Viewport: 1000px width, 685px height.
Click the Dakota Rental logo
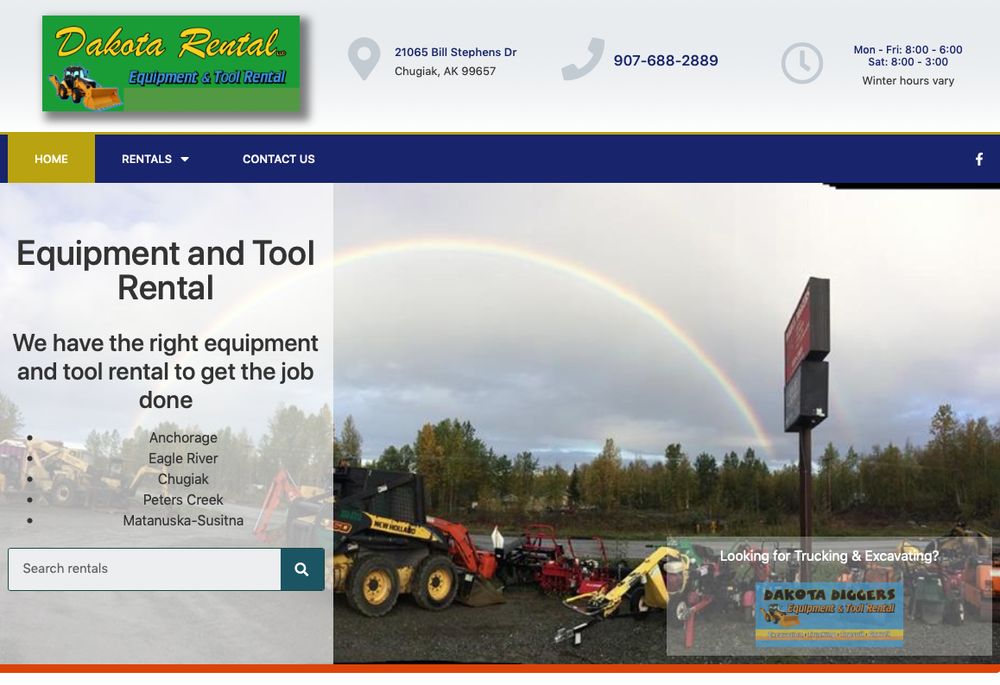171,63
